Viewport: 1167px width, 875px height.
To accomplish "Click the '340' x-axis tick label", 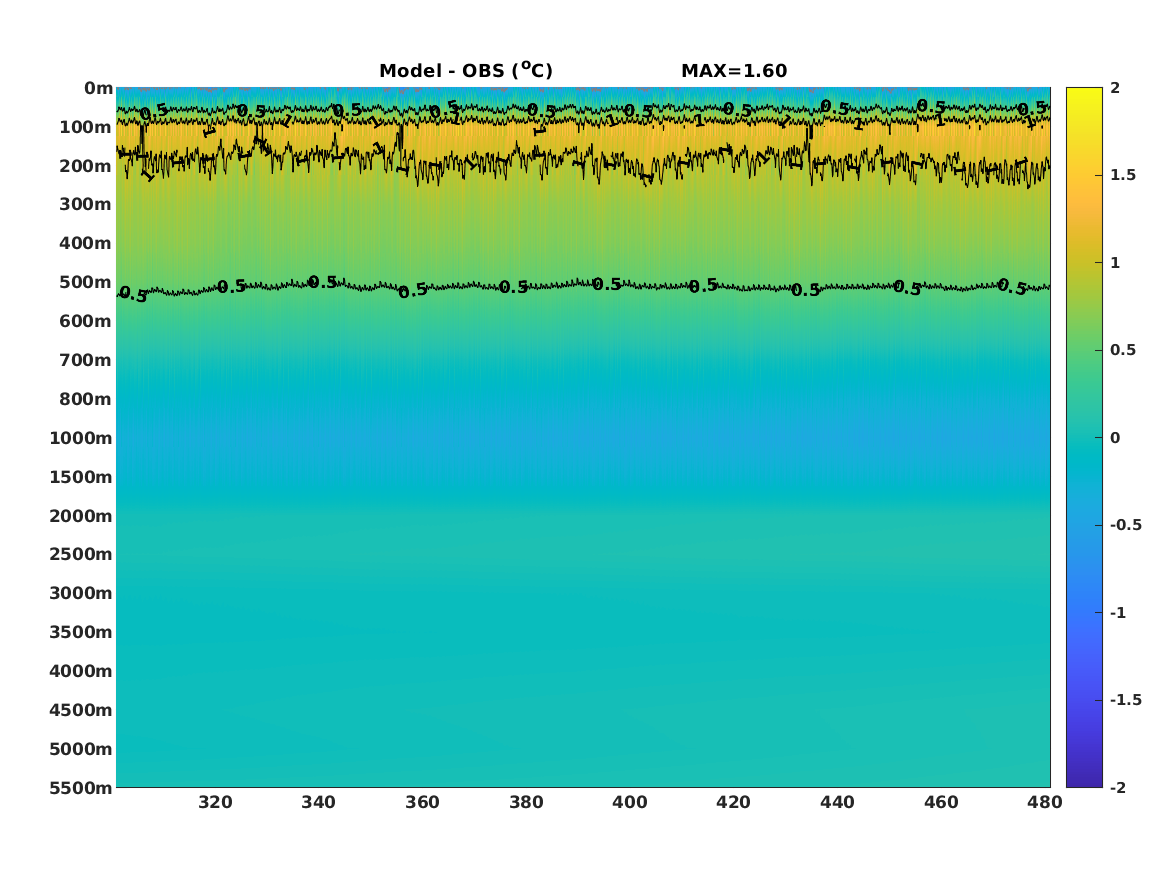I will coord(319,802).
